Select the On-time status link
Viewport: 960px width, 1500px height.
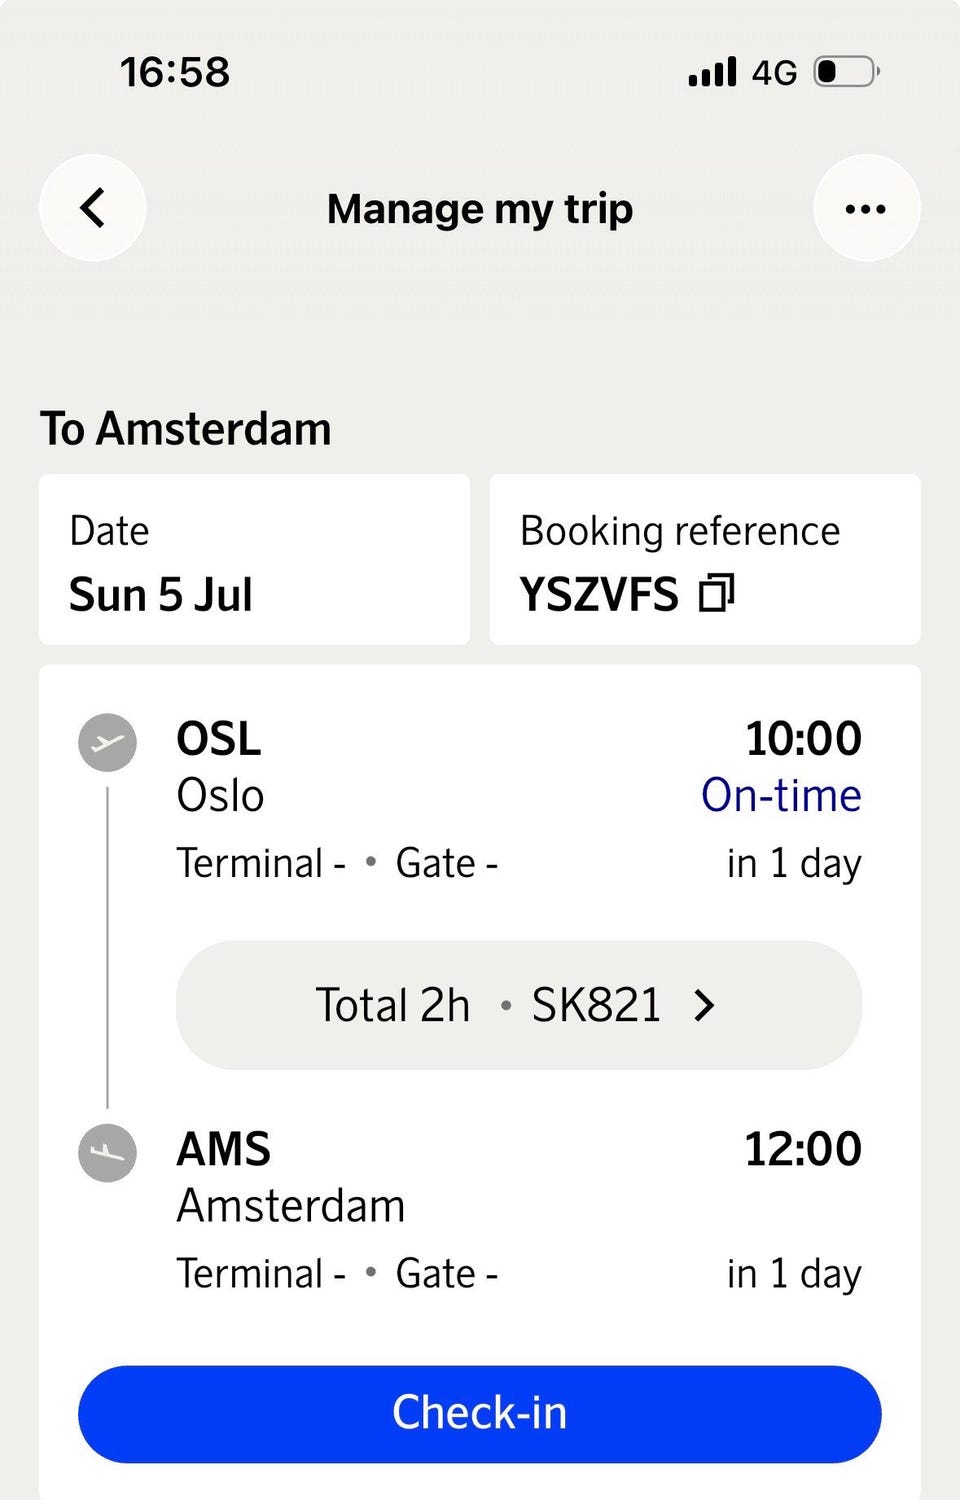(x=781, y=796)
